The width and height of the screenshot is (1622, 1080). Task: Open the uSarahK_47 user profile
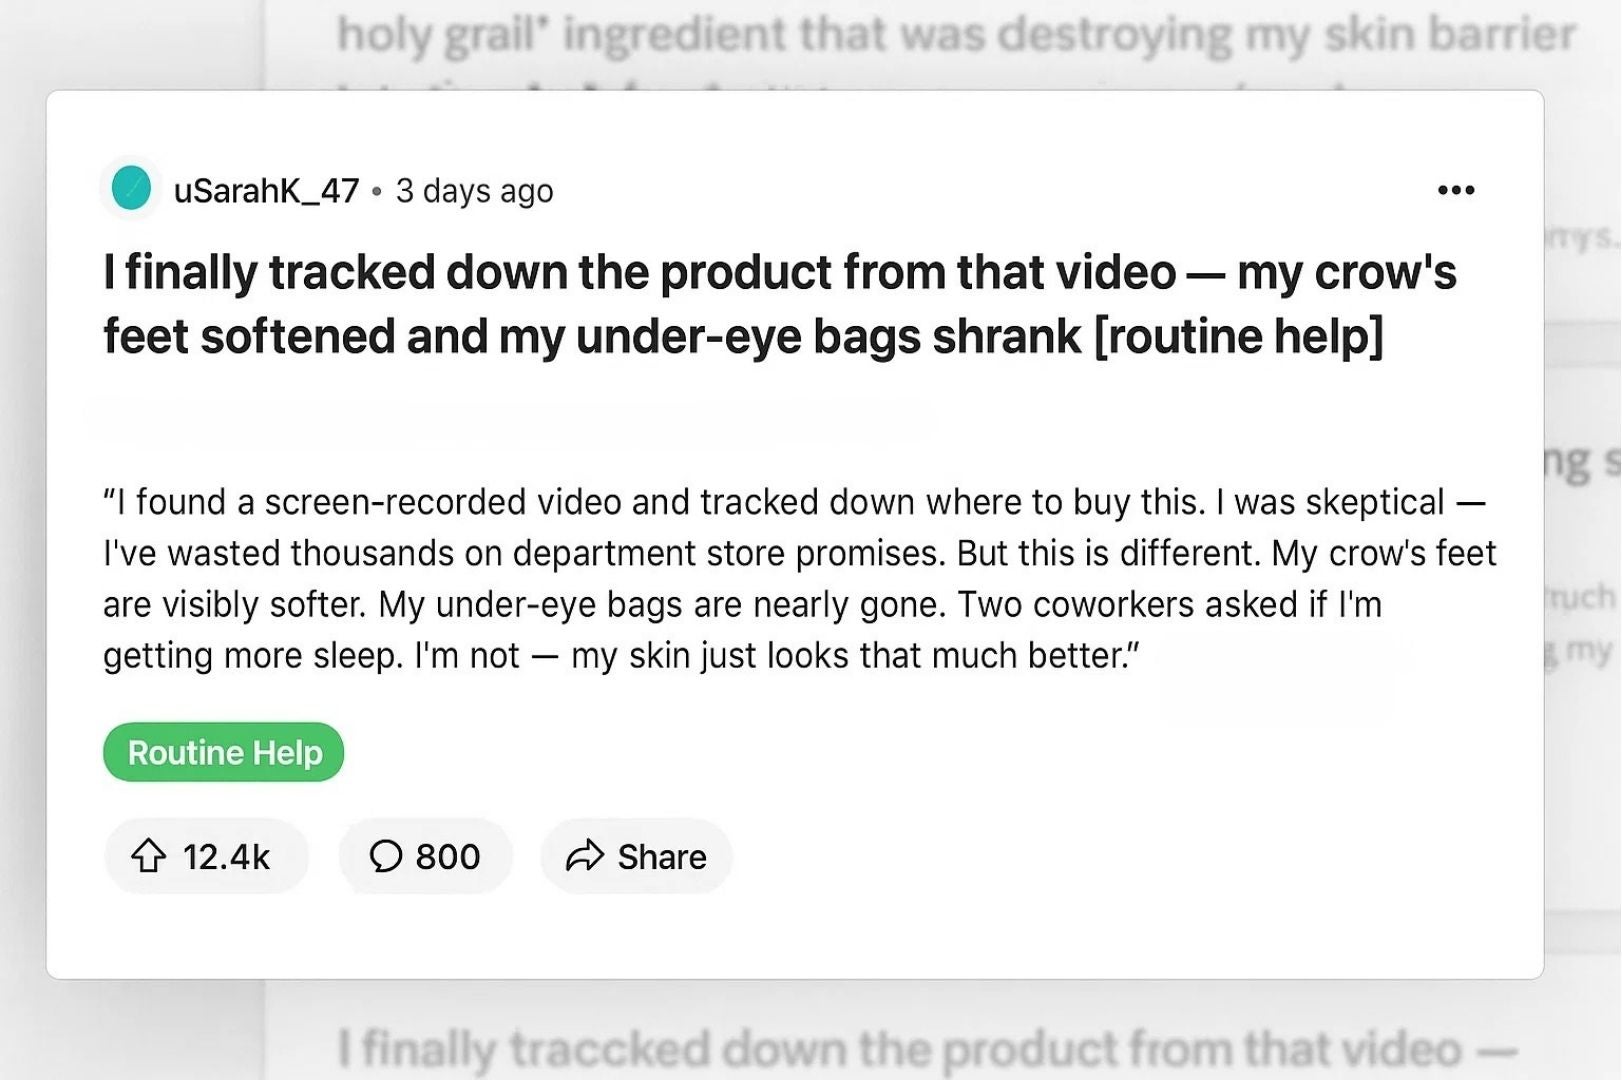coord(266,190)
